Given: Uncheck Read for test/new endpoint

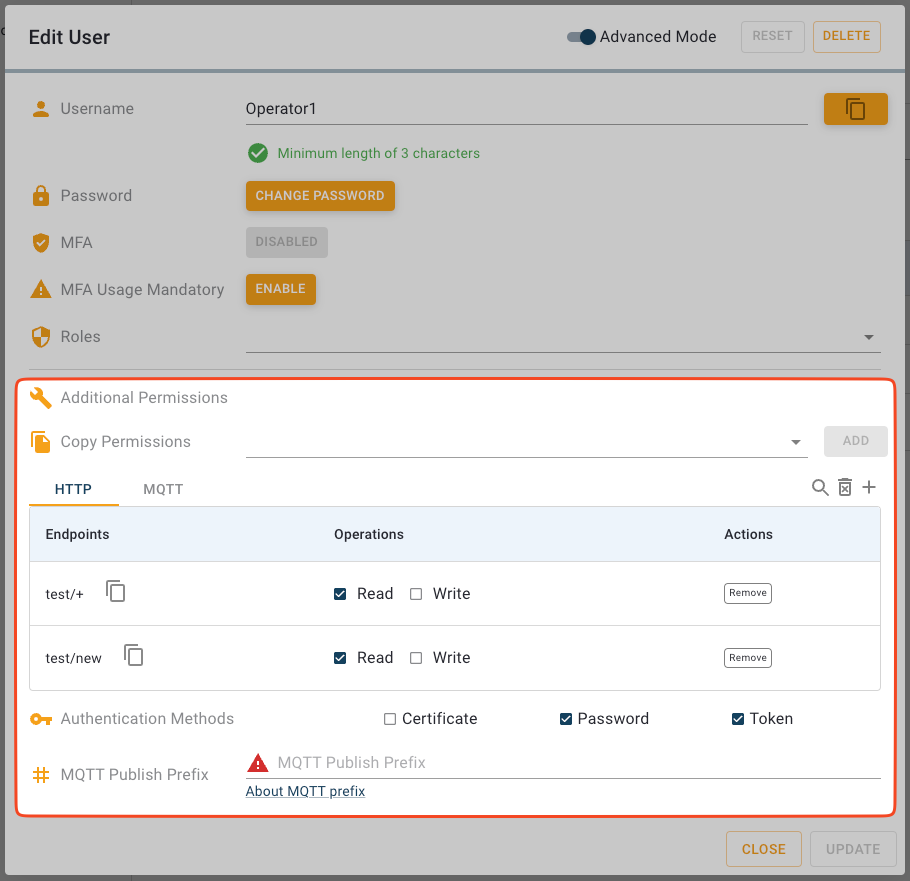Looking at the screenshot, I should click(341, 658).
